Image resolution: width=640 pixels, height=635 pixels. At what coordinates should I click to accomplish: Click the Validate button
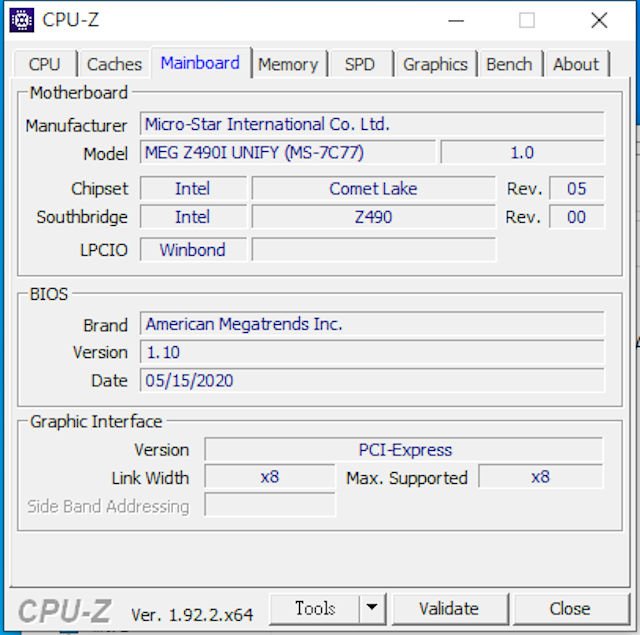click(449, 608)
